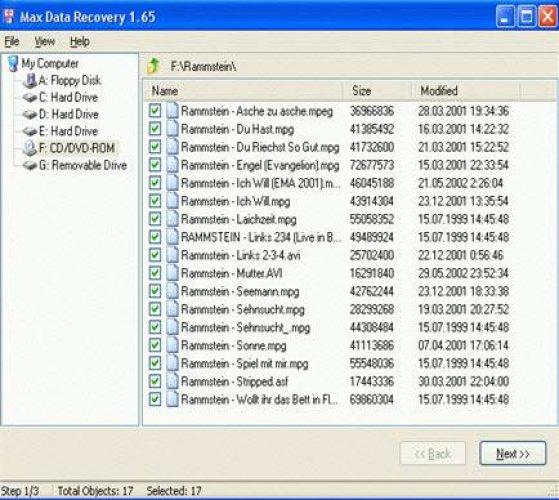This screenshot has width=559, height=500.
Task: Click file icon of Mutter.AVI
Action: pyautogui.click(x=172, y=273)
